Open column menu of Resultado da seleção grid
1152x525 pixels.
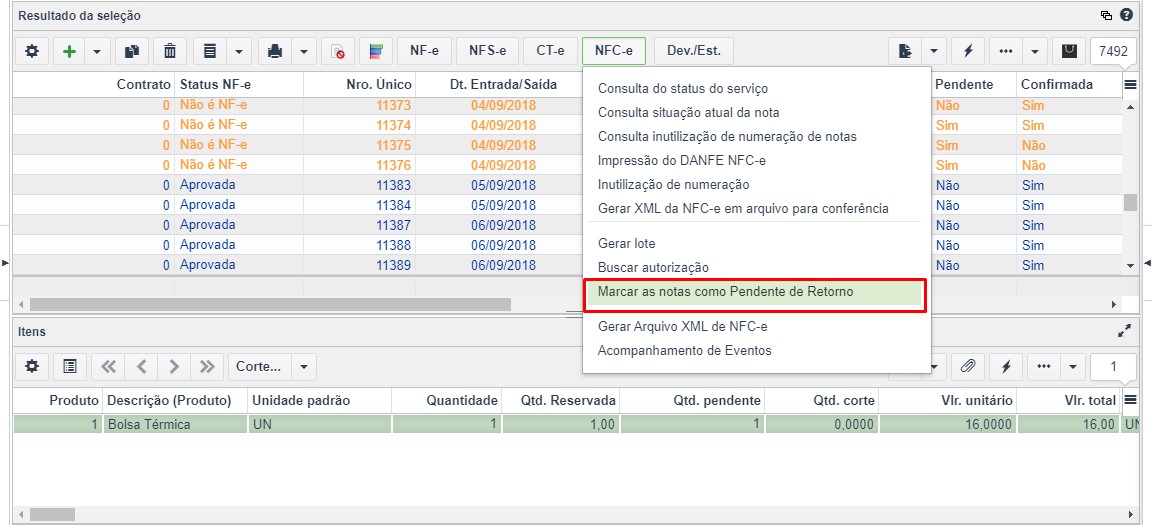tap(1130, 85)
